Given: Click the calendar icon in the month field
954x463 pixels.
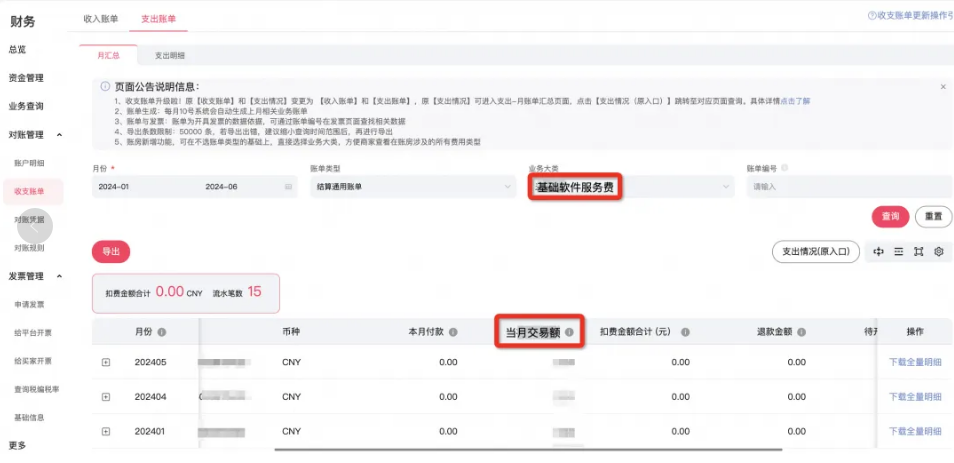Looking at the screenshot, I should (288, 187).
